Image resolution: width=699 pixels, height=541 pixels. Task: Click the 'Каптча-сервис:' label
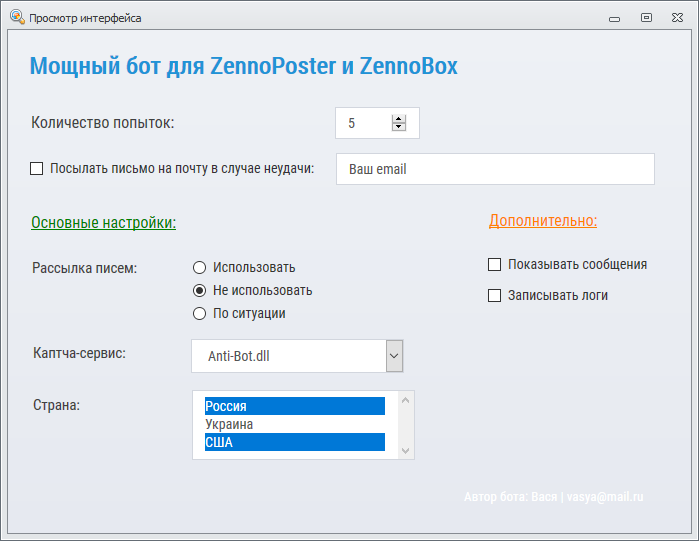pos(79,353)
